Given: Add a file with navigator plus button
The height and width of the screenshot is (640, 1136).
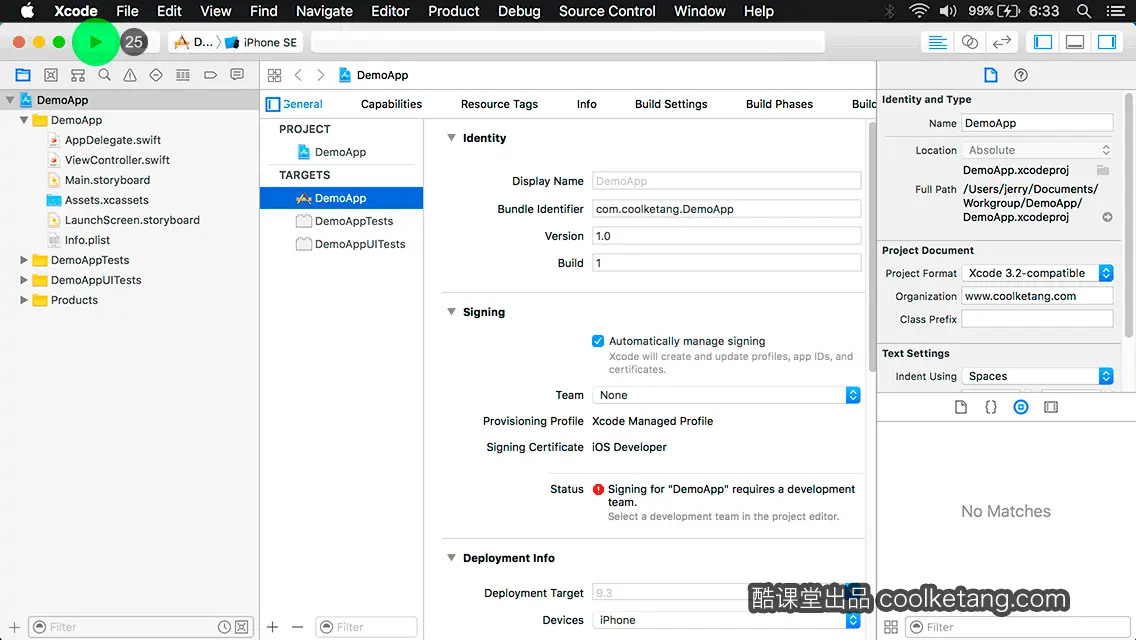Looking at the screenshot, I should point(14,627).
